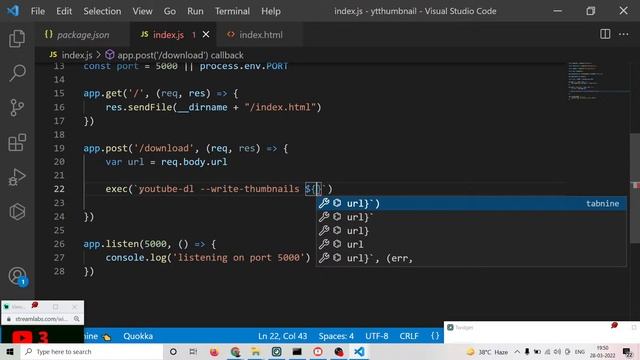640x360 pixels.
Task: Click the VS Code taskbar icon
Action: point(359,351)
